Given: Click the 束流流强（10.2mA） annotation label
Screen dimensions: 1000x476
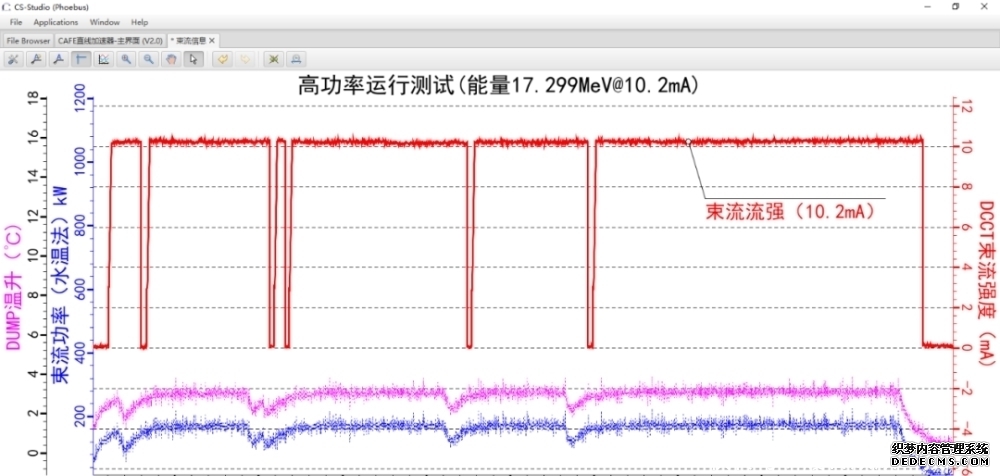Looking at the screenshot, I should click(789, 211).
